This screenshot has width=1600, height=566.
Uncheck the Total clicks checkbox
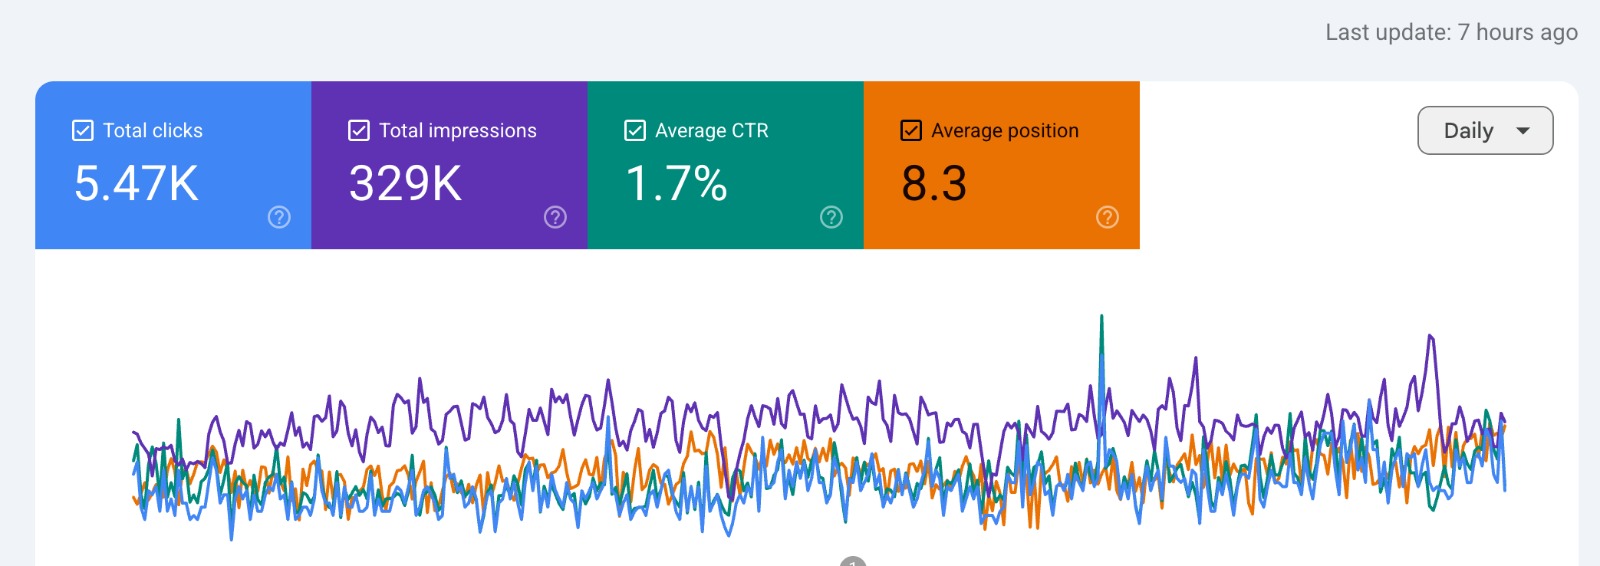pos(83,131)
